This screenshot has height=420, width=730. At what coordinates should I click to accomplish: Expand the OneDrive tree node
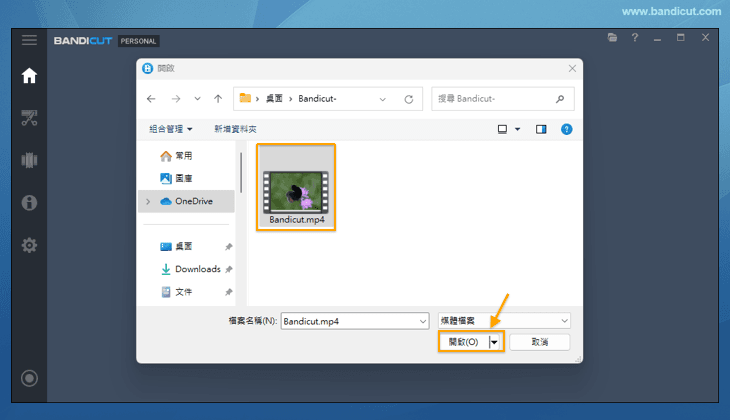tap(148, 201)
